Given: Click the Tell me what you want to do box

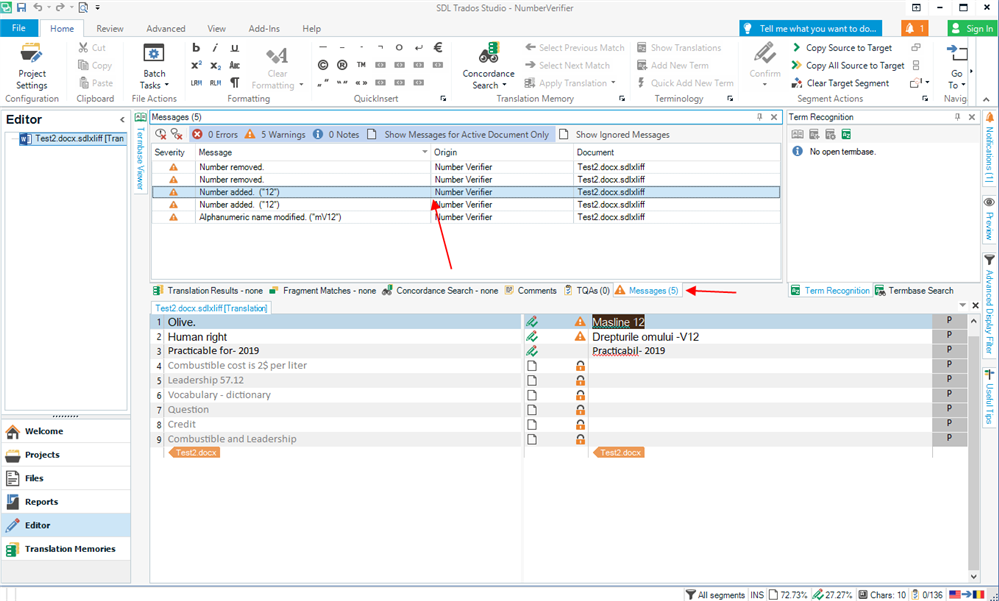Looking at the screenshot, I should point(811,29).
